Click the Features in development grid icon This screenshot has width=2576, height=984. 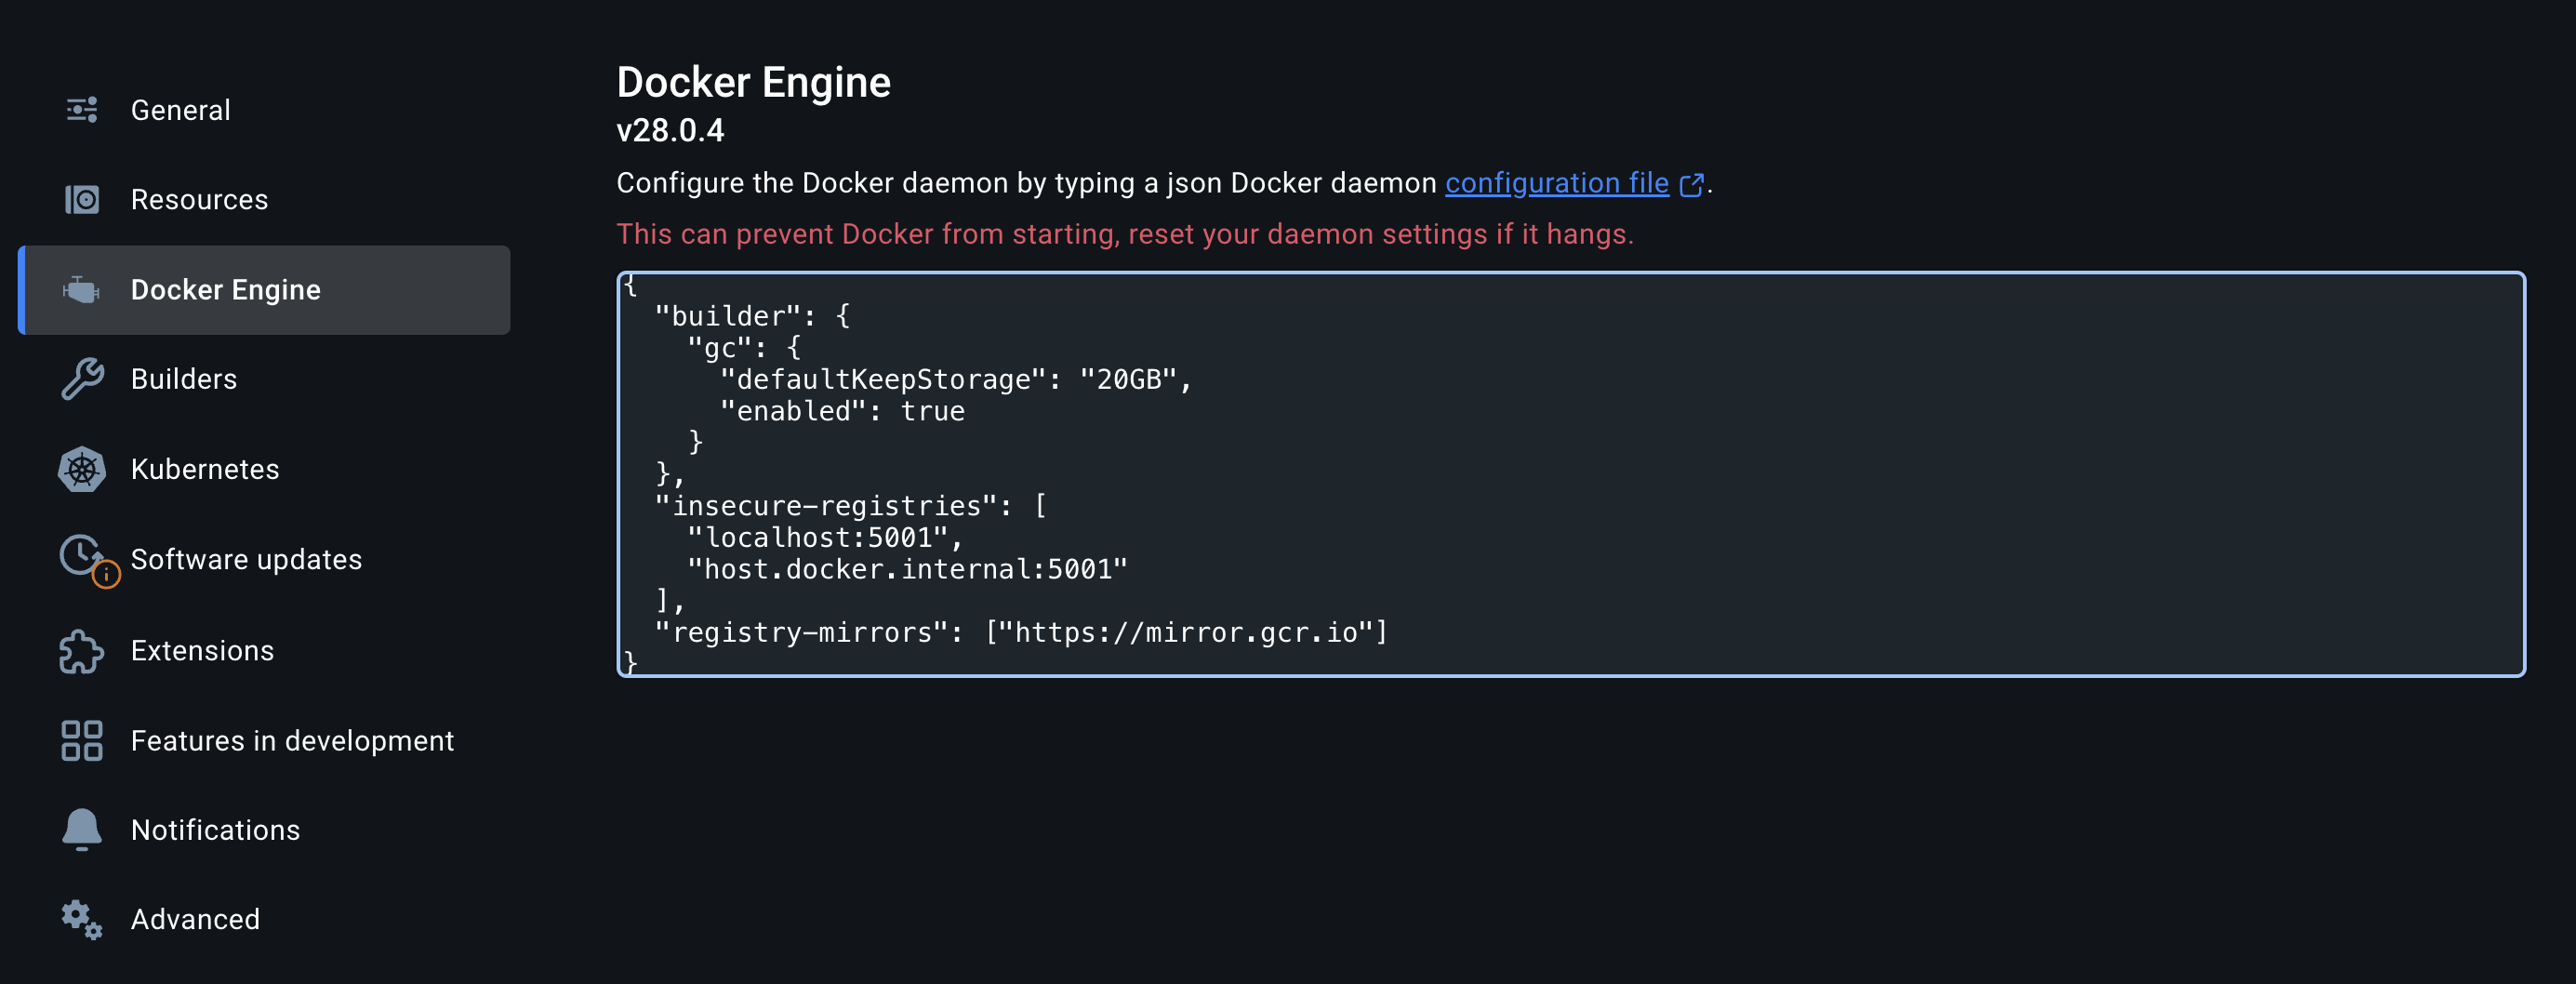[82, 740]
